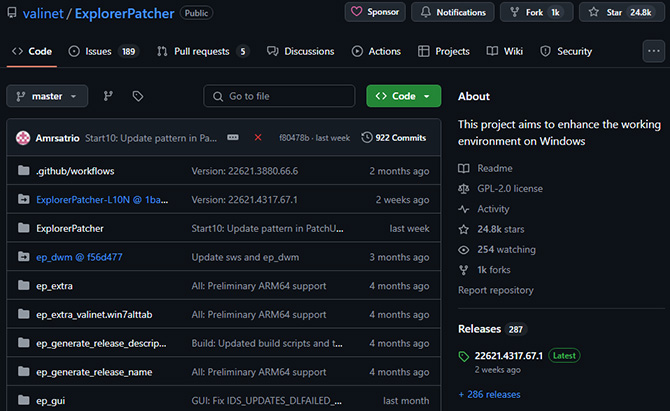This screenshot has width=670, height=411.
Task: View failed checks via red X icon
Action: 258,138
